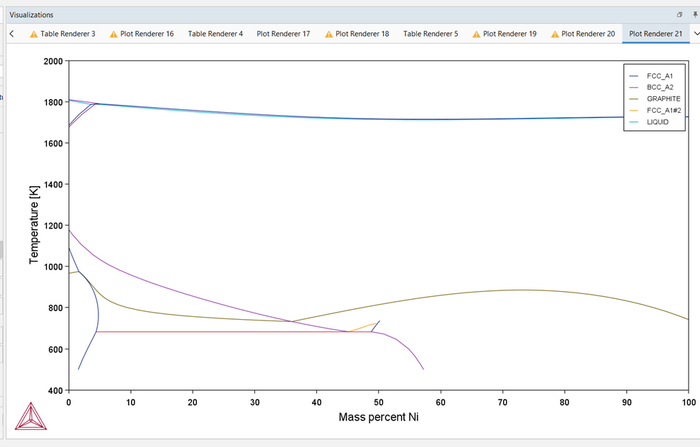Click the left chevron to scroll tabs
Screen dimensions: 700x447
coord(12,33)
